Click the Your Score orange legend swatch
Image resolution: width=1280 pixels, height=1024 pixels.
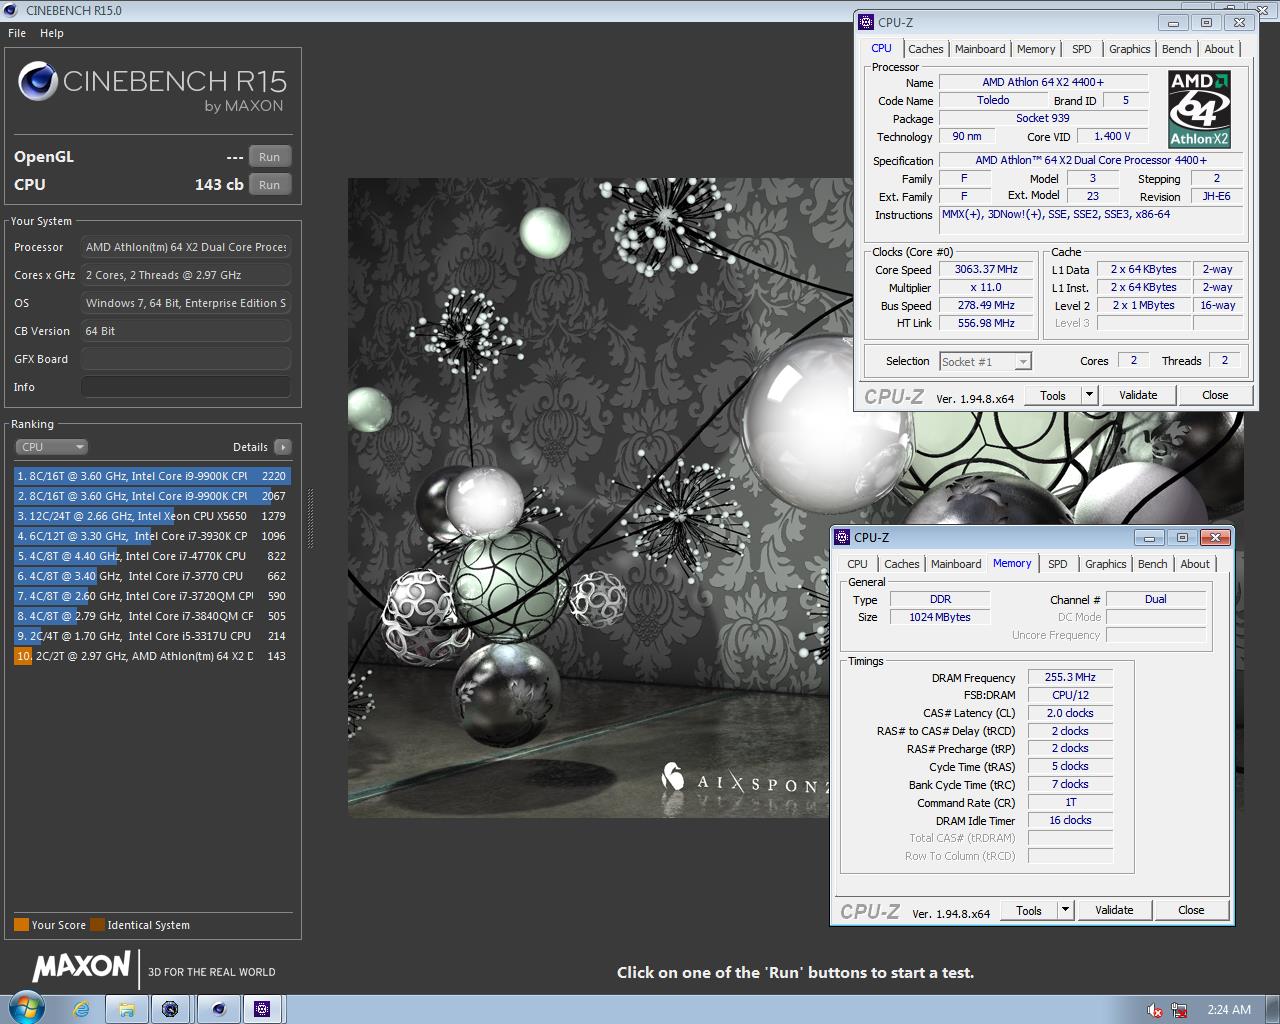point(21,925)
